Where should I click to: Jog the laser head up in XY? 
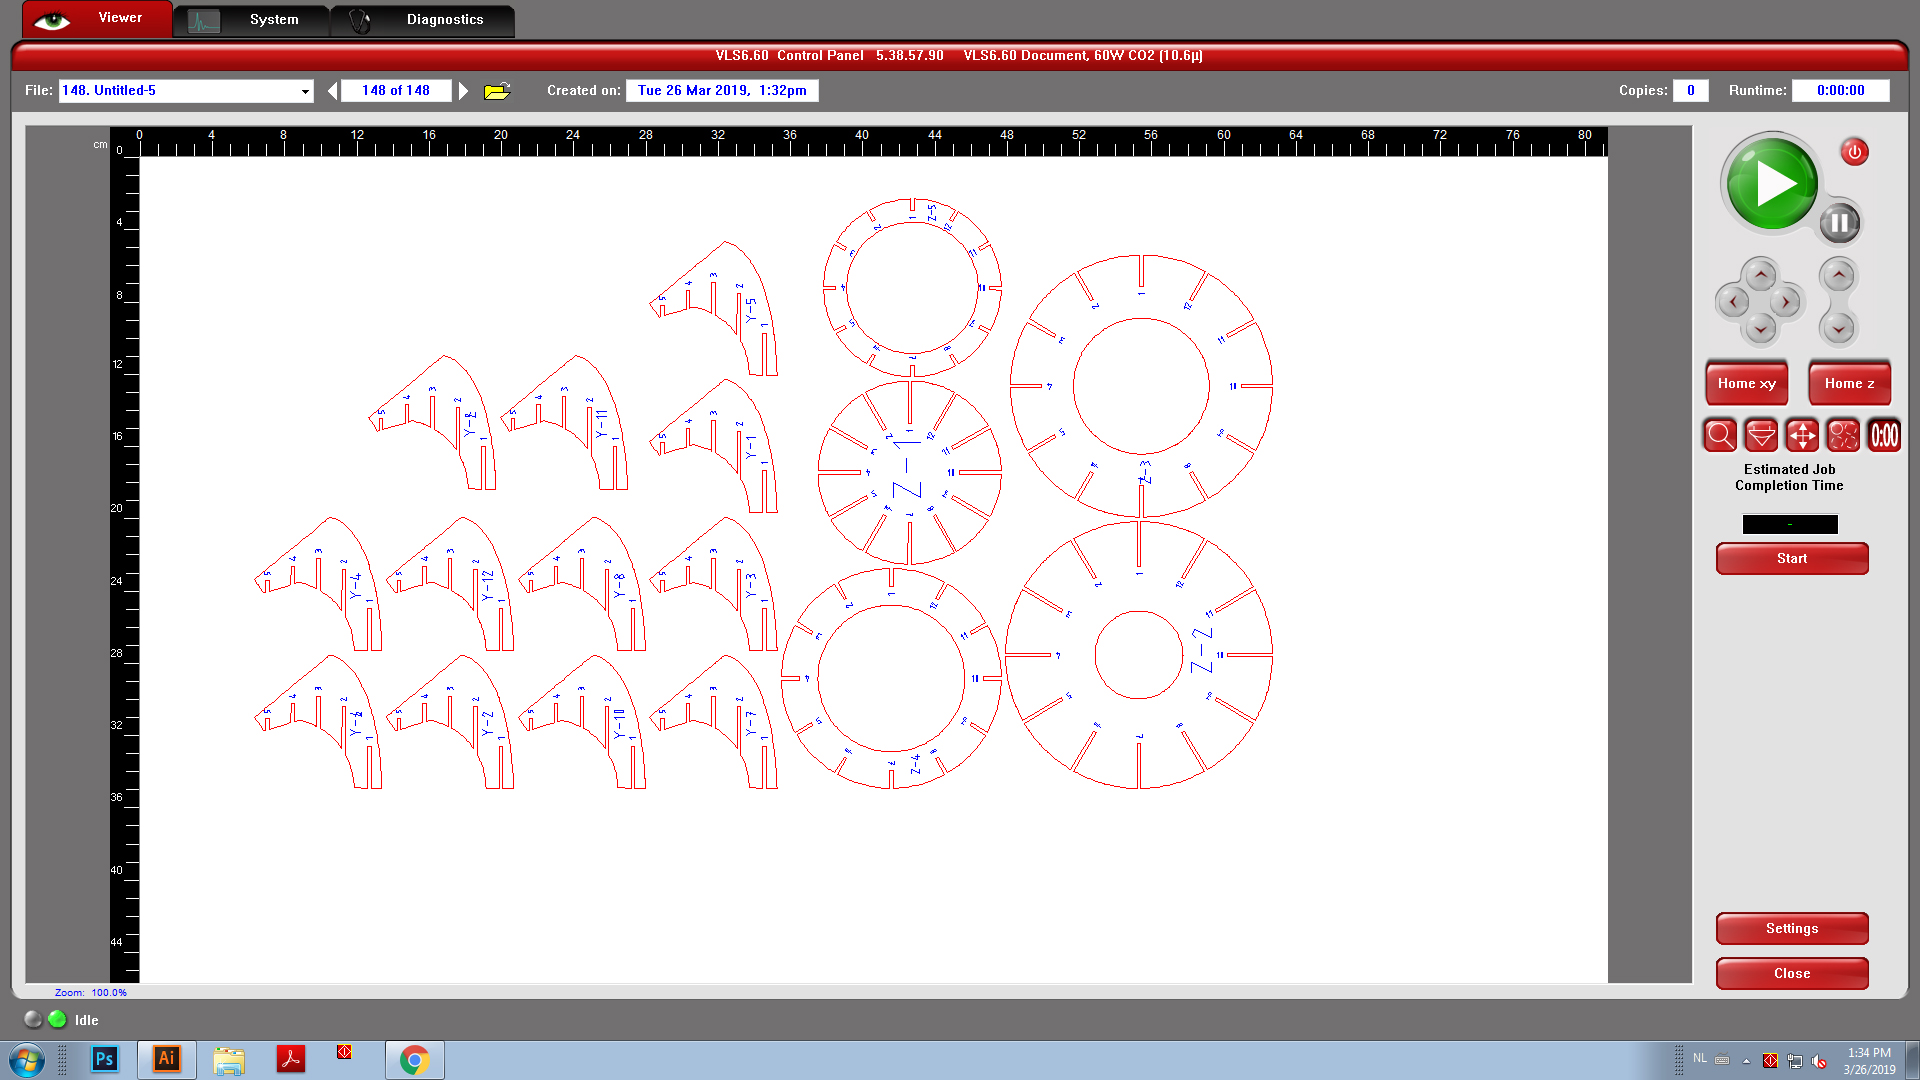point(1760,275)
